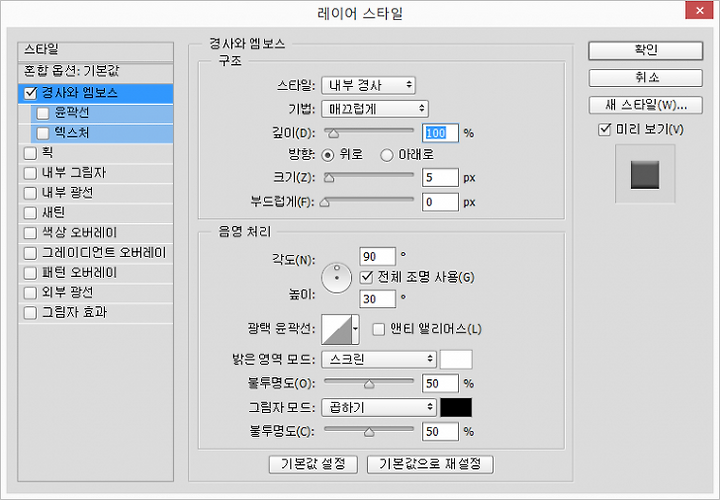The width and height of the screenshot is (720, 500).
Task: Click the shadow 불투명도(C) slider handle
Action: click(x=369, y=432)
